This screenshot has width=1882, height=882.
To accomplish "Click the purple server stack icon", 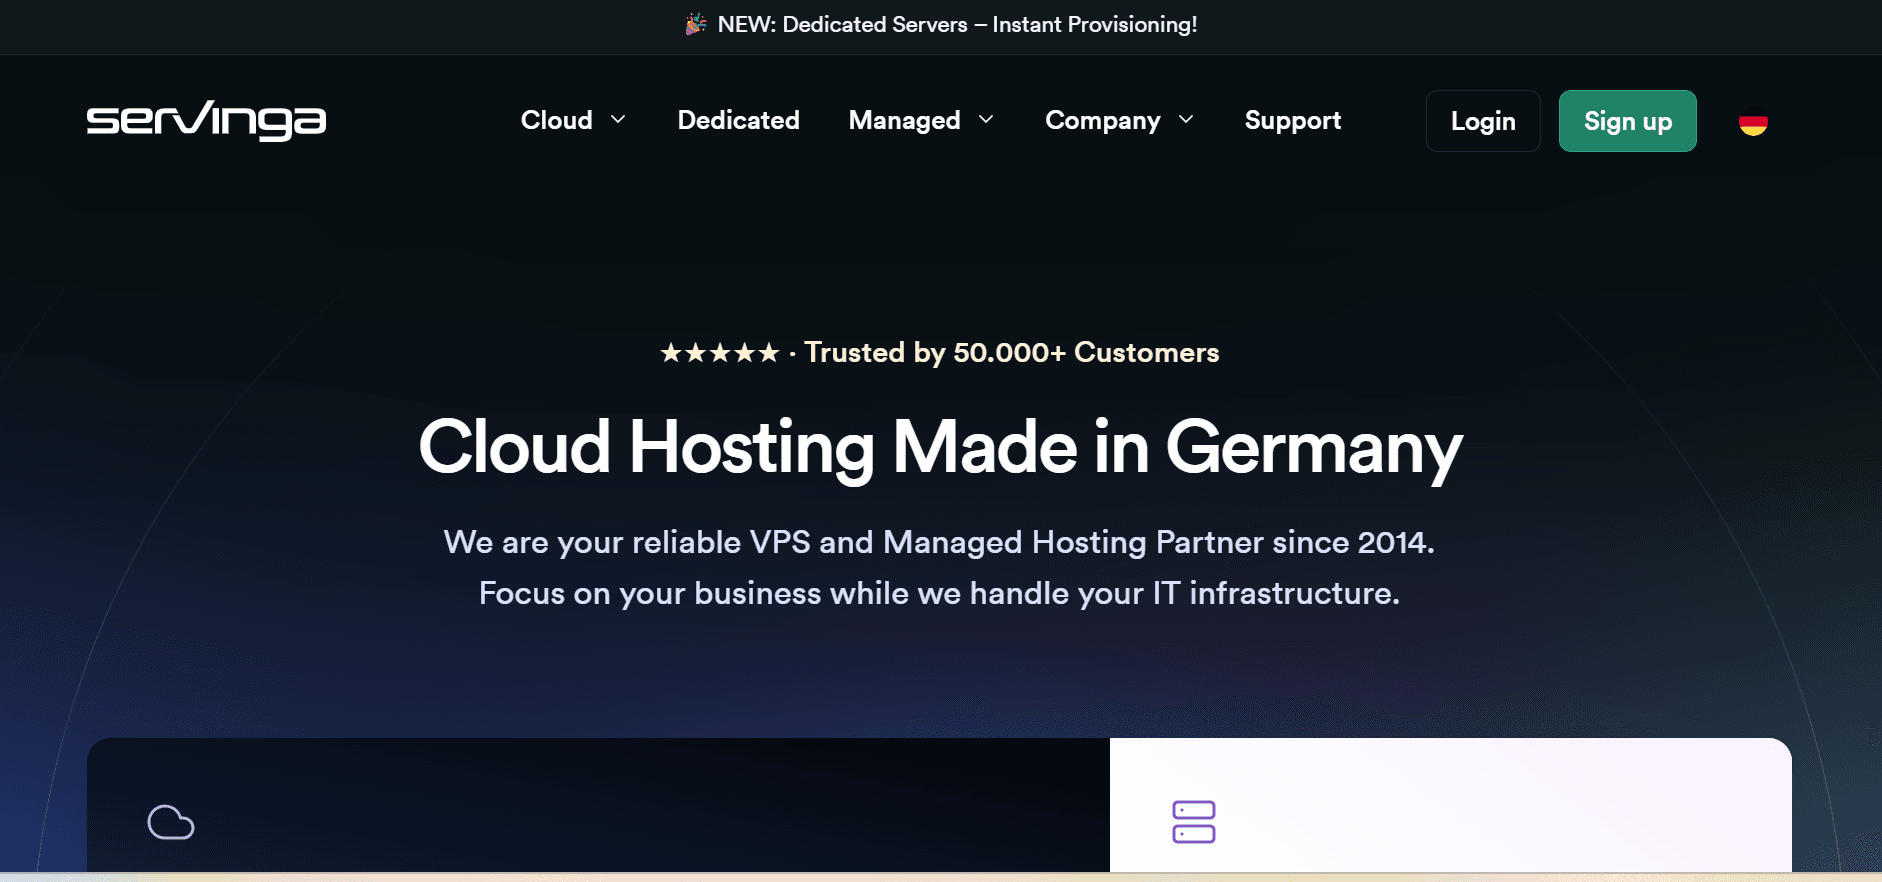I will click(1193, 822).
